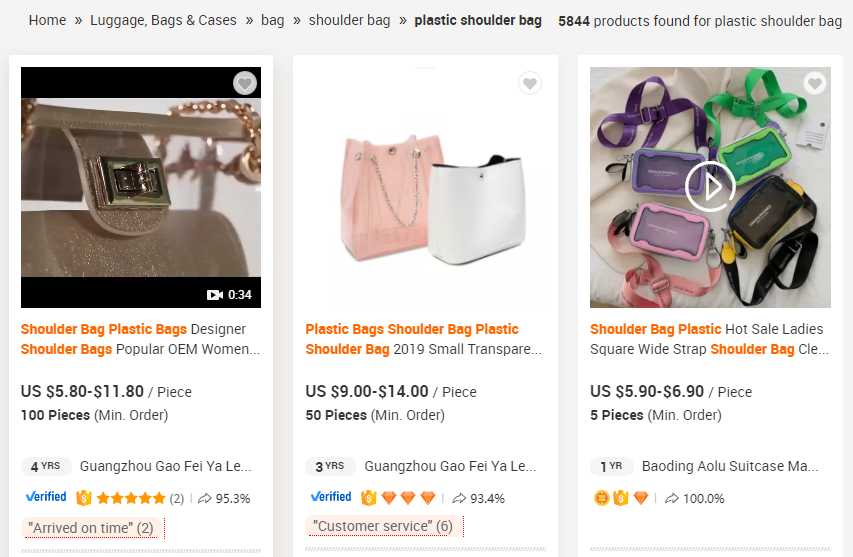
Task: Click the gold coin icon on Baoding supplier
Action: click(x=601, y=498)
